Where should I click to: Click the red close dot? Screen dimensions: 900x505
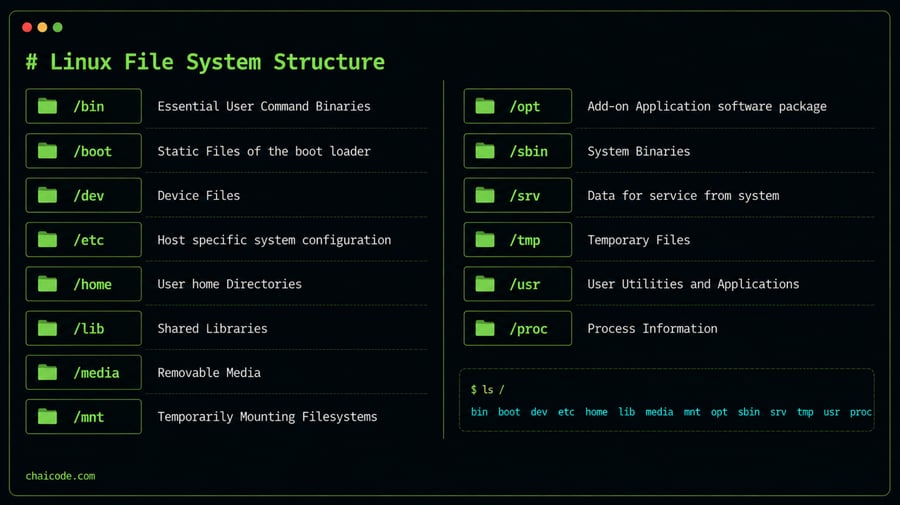(x=27, y=27)
